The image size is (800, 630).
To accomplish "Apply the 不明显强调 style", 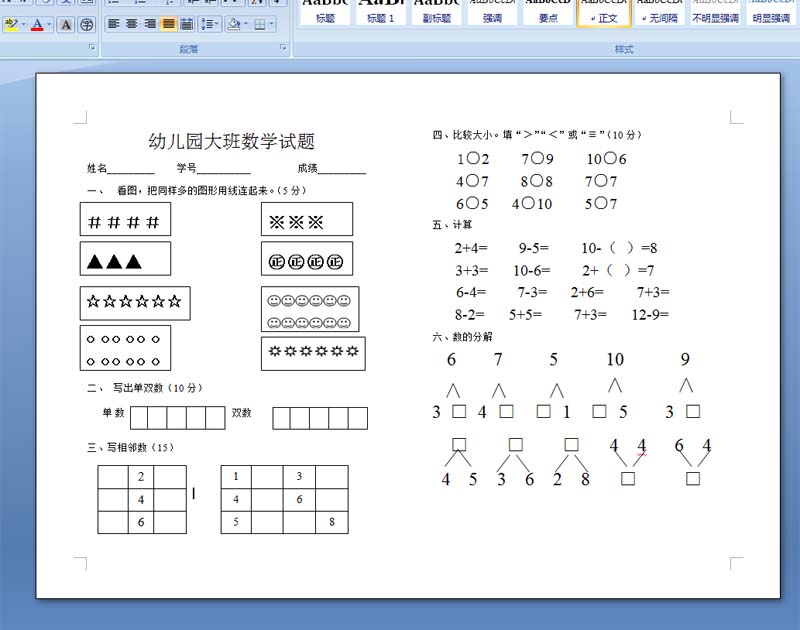I will coord(715,11).
